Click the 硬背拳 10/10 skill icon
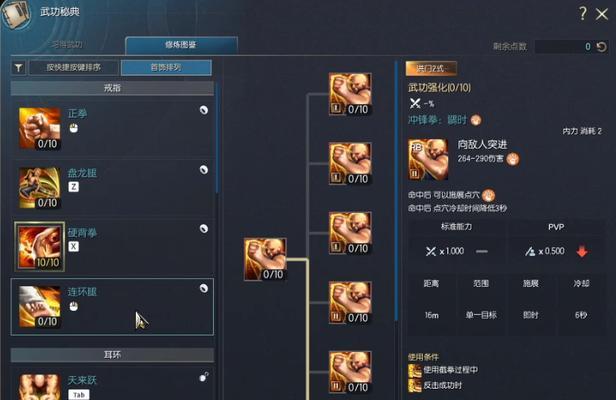 point(40,247)
